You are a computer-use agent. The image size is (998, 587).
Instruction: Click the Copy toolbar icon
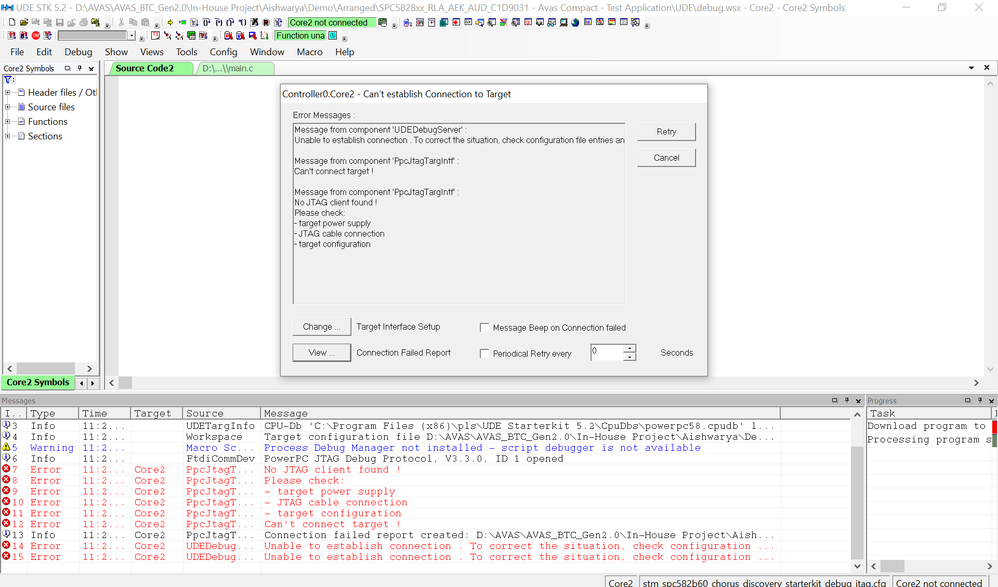point(133,22)
